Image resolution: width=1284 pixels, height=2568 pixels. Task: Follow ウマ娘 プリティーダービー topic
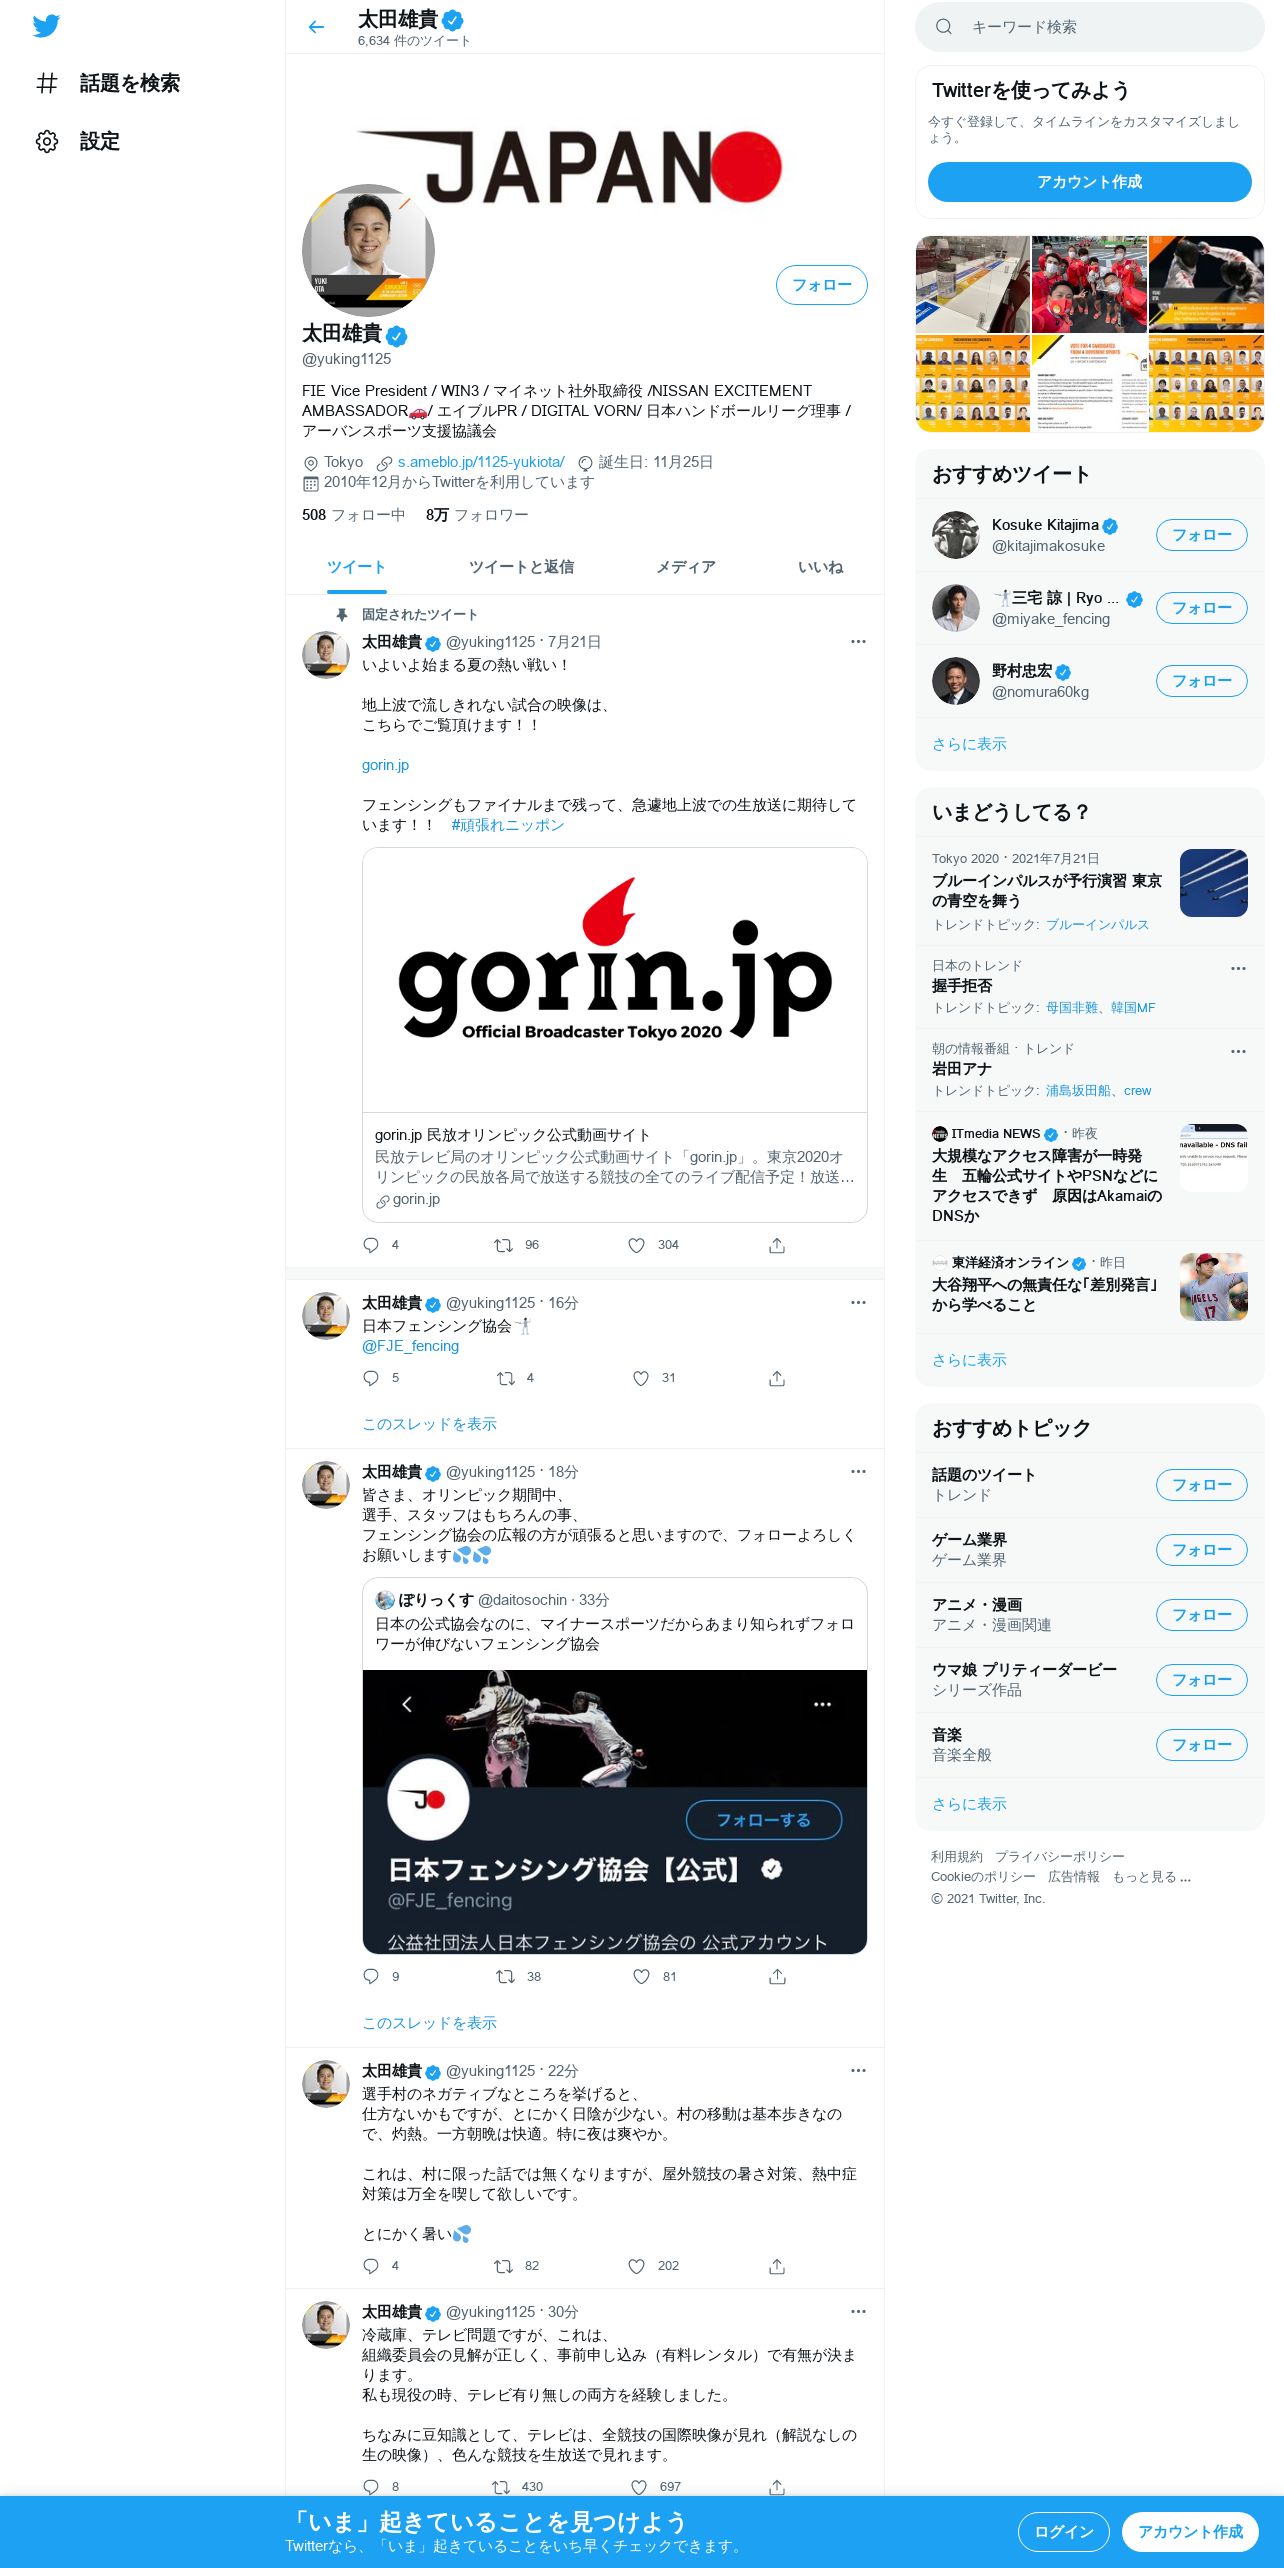[x=1201, y=1680]
